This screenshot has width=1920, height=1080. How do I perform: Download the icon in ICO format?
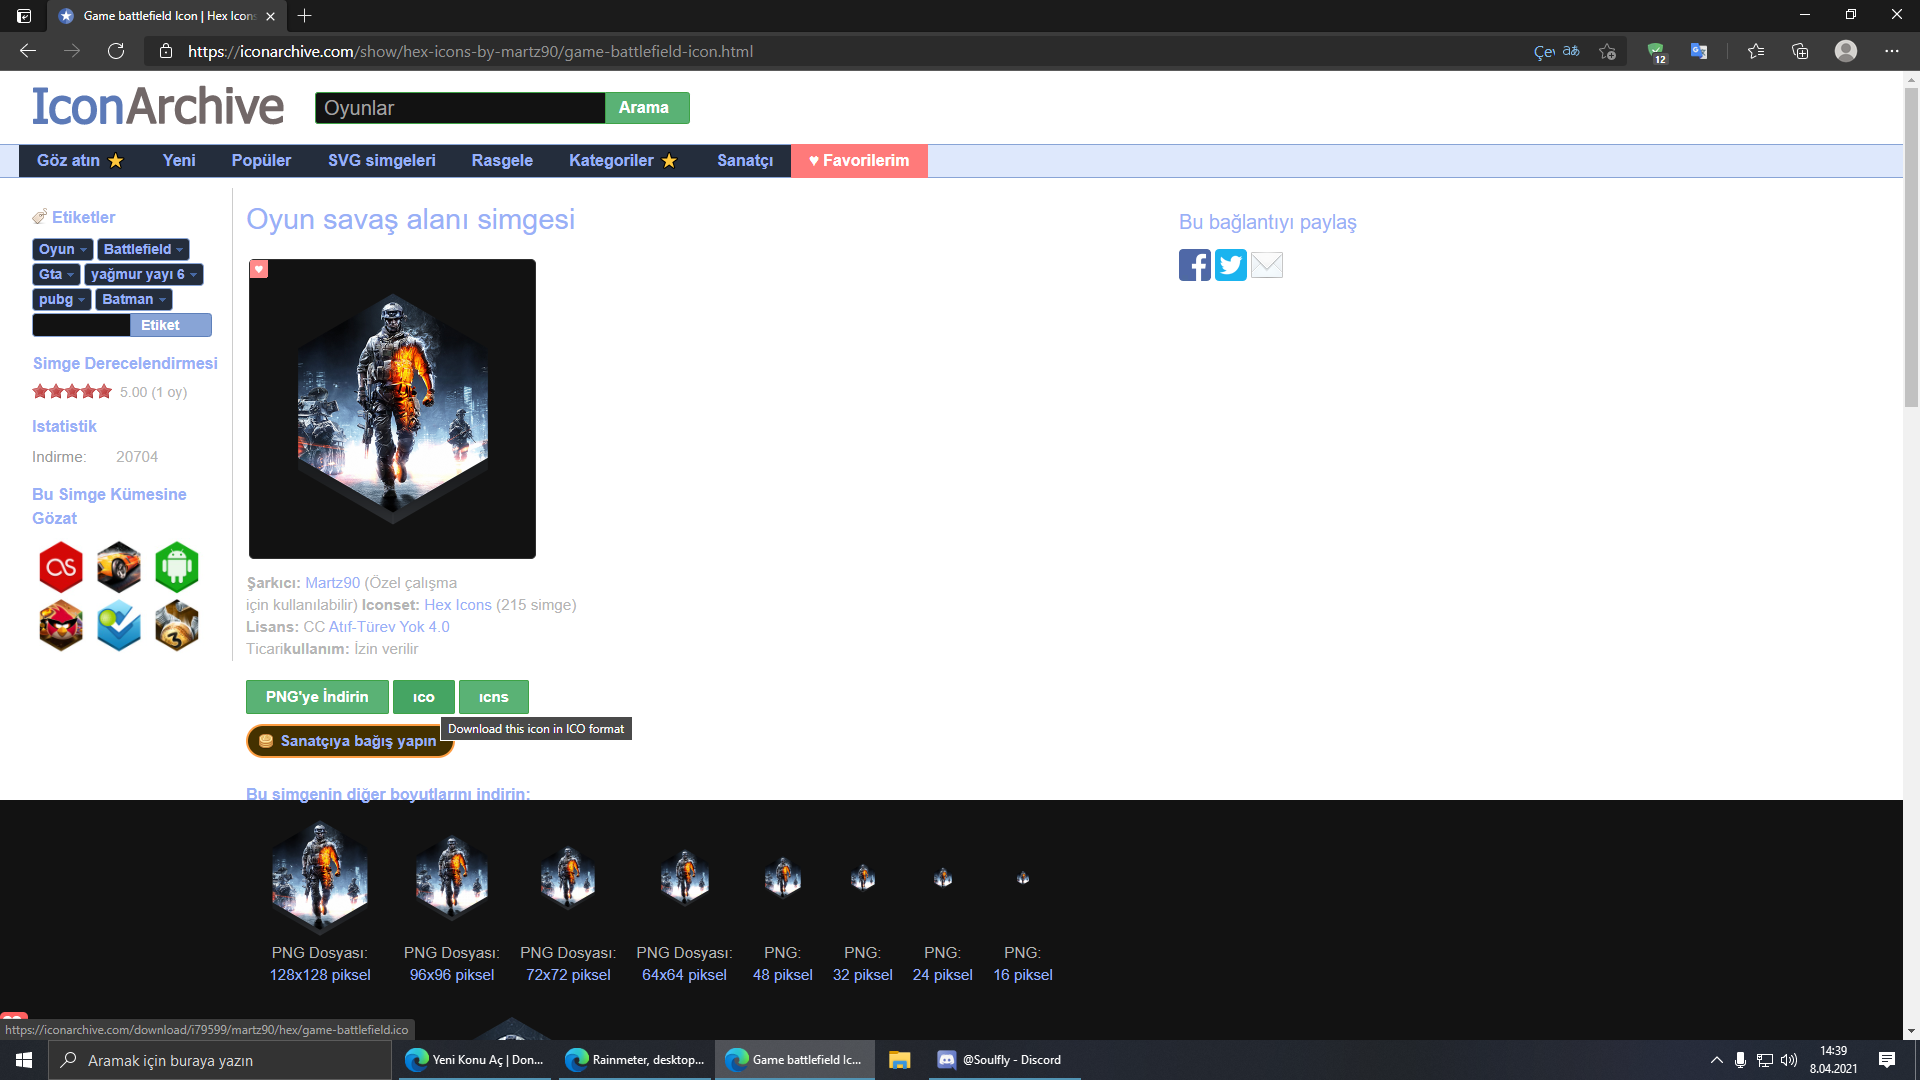click(424, 697)
